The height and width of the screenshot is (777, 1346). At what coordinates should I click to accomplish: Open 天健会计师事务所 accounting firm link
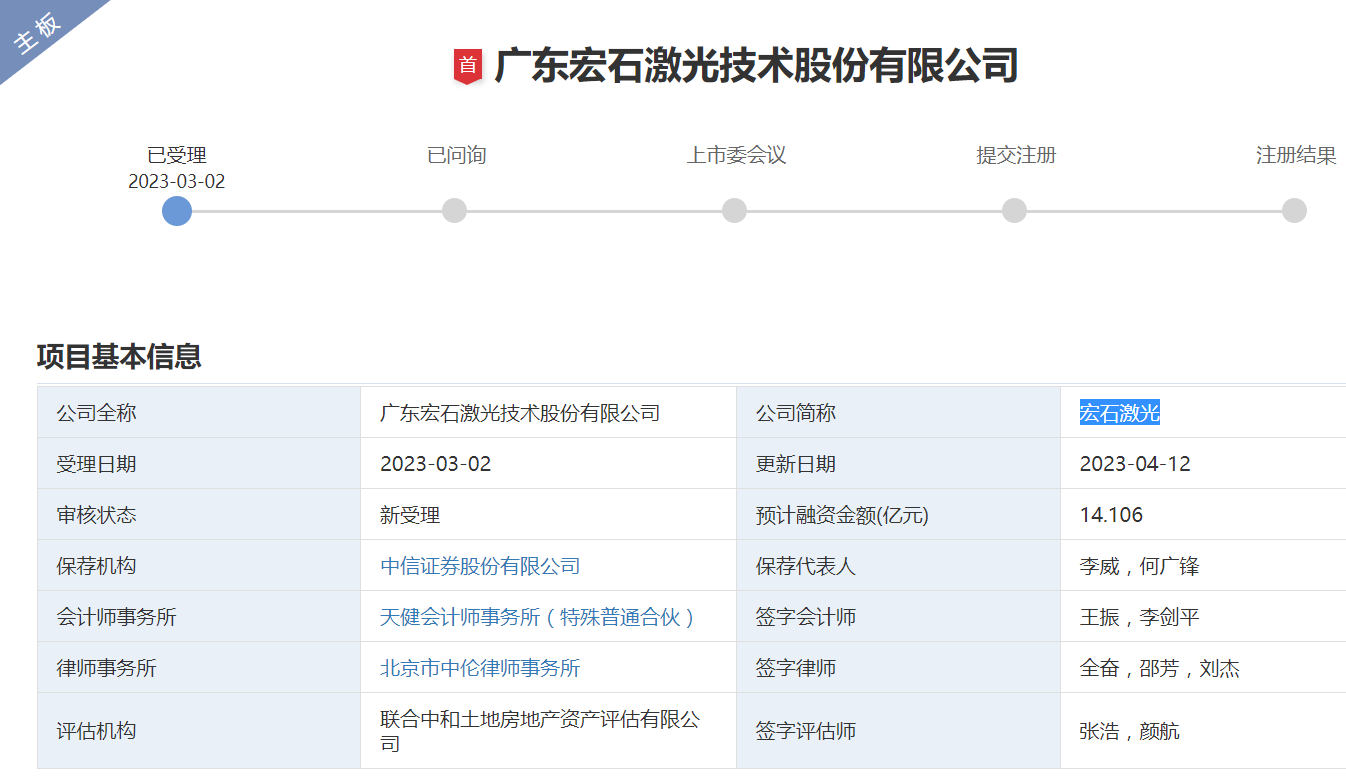[538, 617]
